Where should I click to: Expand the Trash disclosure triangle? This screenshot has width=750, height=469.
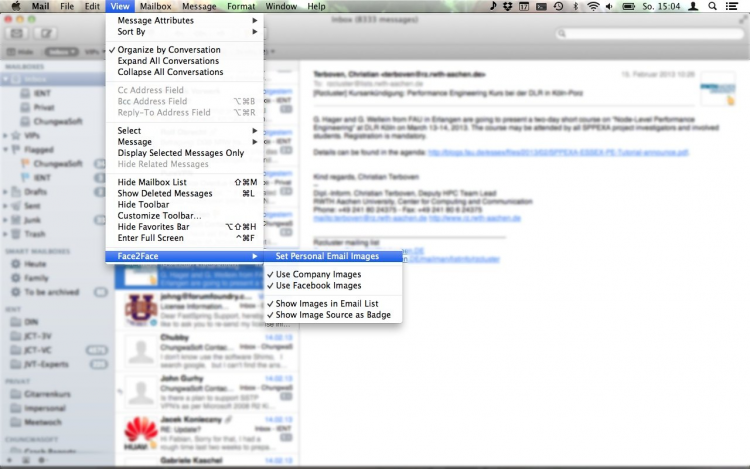(6, 234)
